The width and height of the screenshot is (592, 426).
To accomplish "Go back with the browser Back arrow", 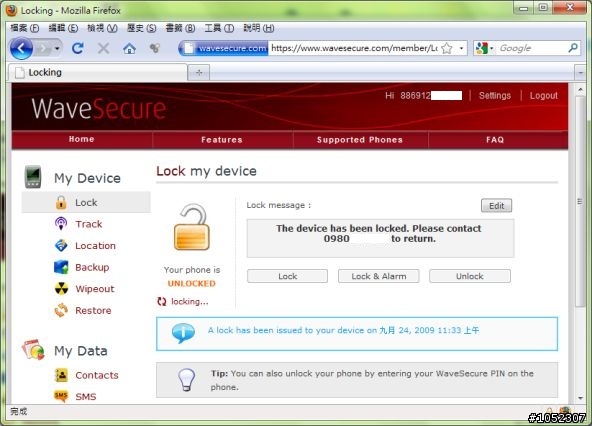I will point(21,48).
